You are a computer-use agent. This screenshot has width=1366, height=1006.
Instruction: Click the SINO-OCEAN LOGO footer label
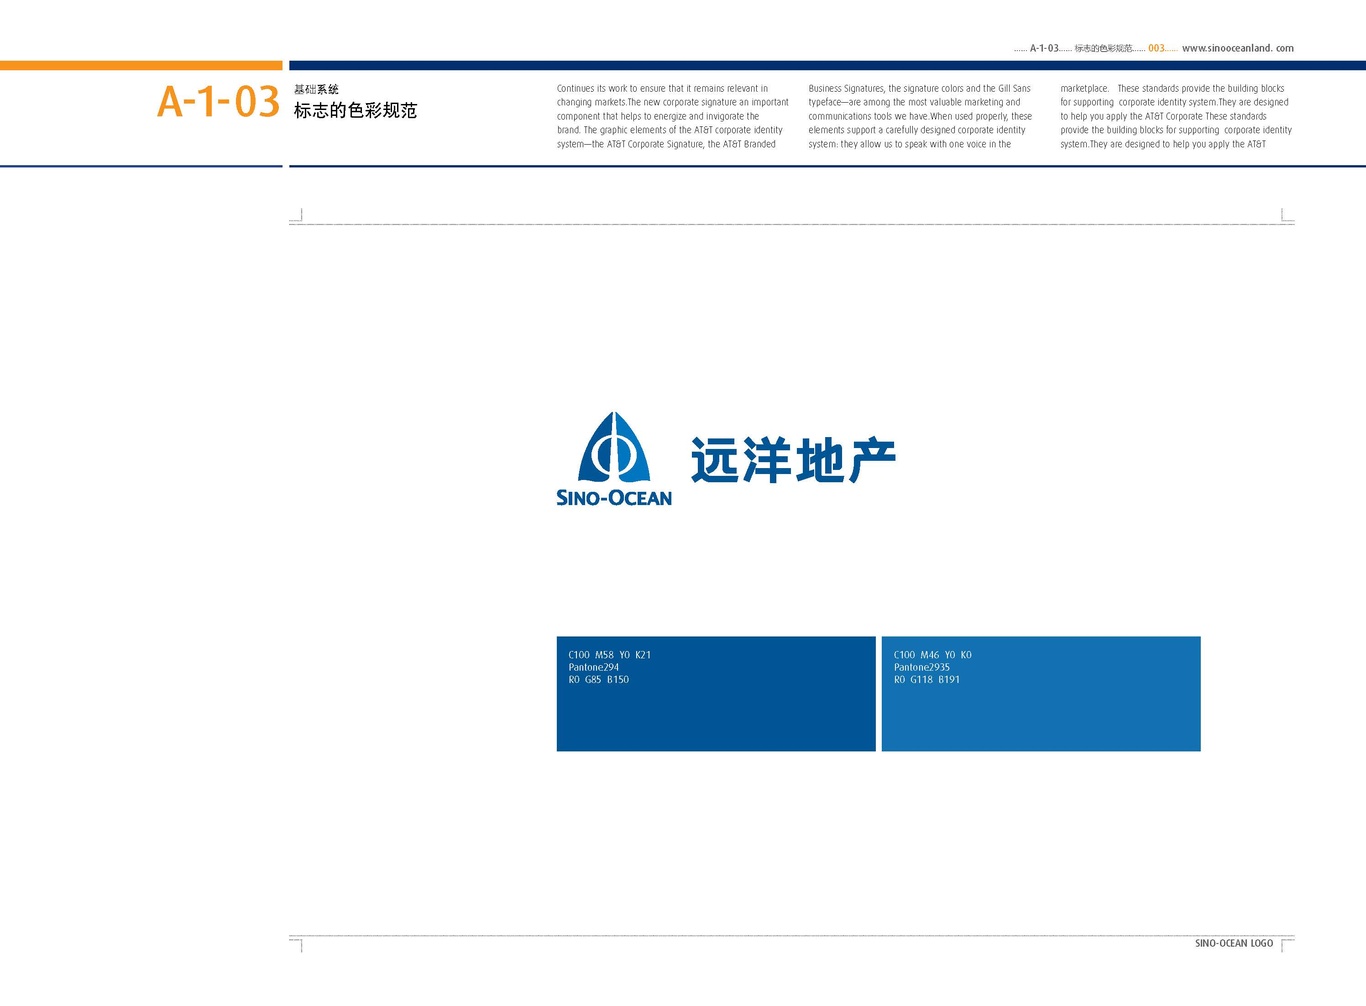coord(1234,943)
